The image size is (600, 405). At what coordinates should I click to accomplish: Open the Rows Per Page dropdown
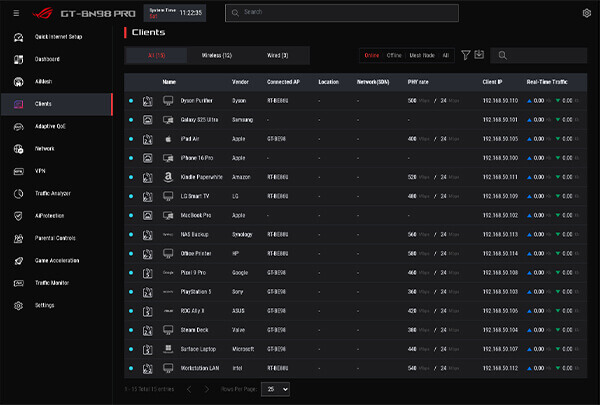point(275,389)
